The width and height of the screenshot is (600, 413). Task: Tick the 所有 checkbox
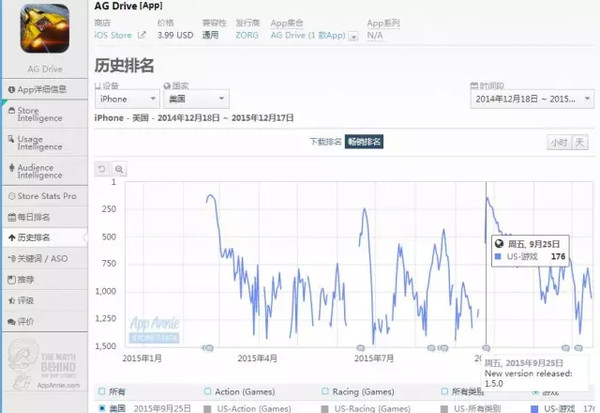tap(101, 391)
